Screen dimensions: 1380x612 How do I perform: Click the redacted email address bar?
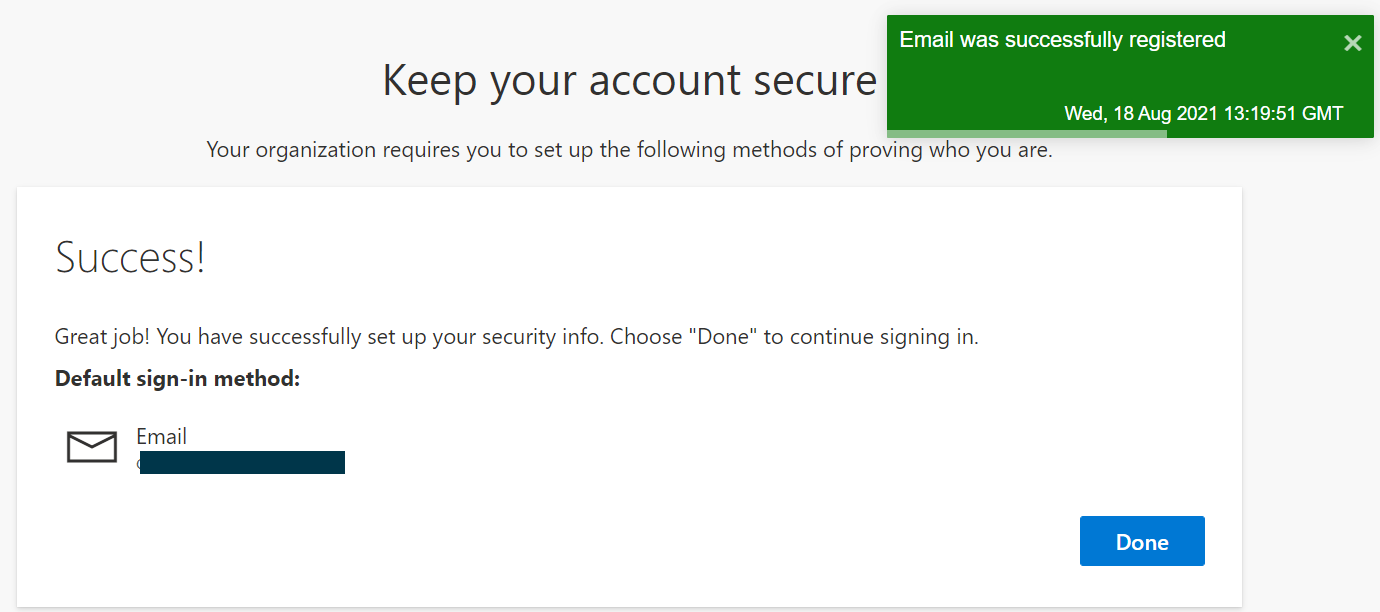tap(242, 462)
